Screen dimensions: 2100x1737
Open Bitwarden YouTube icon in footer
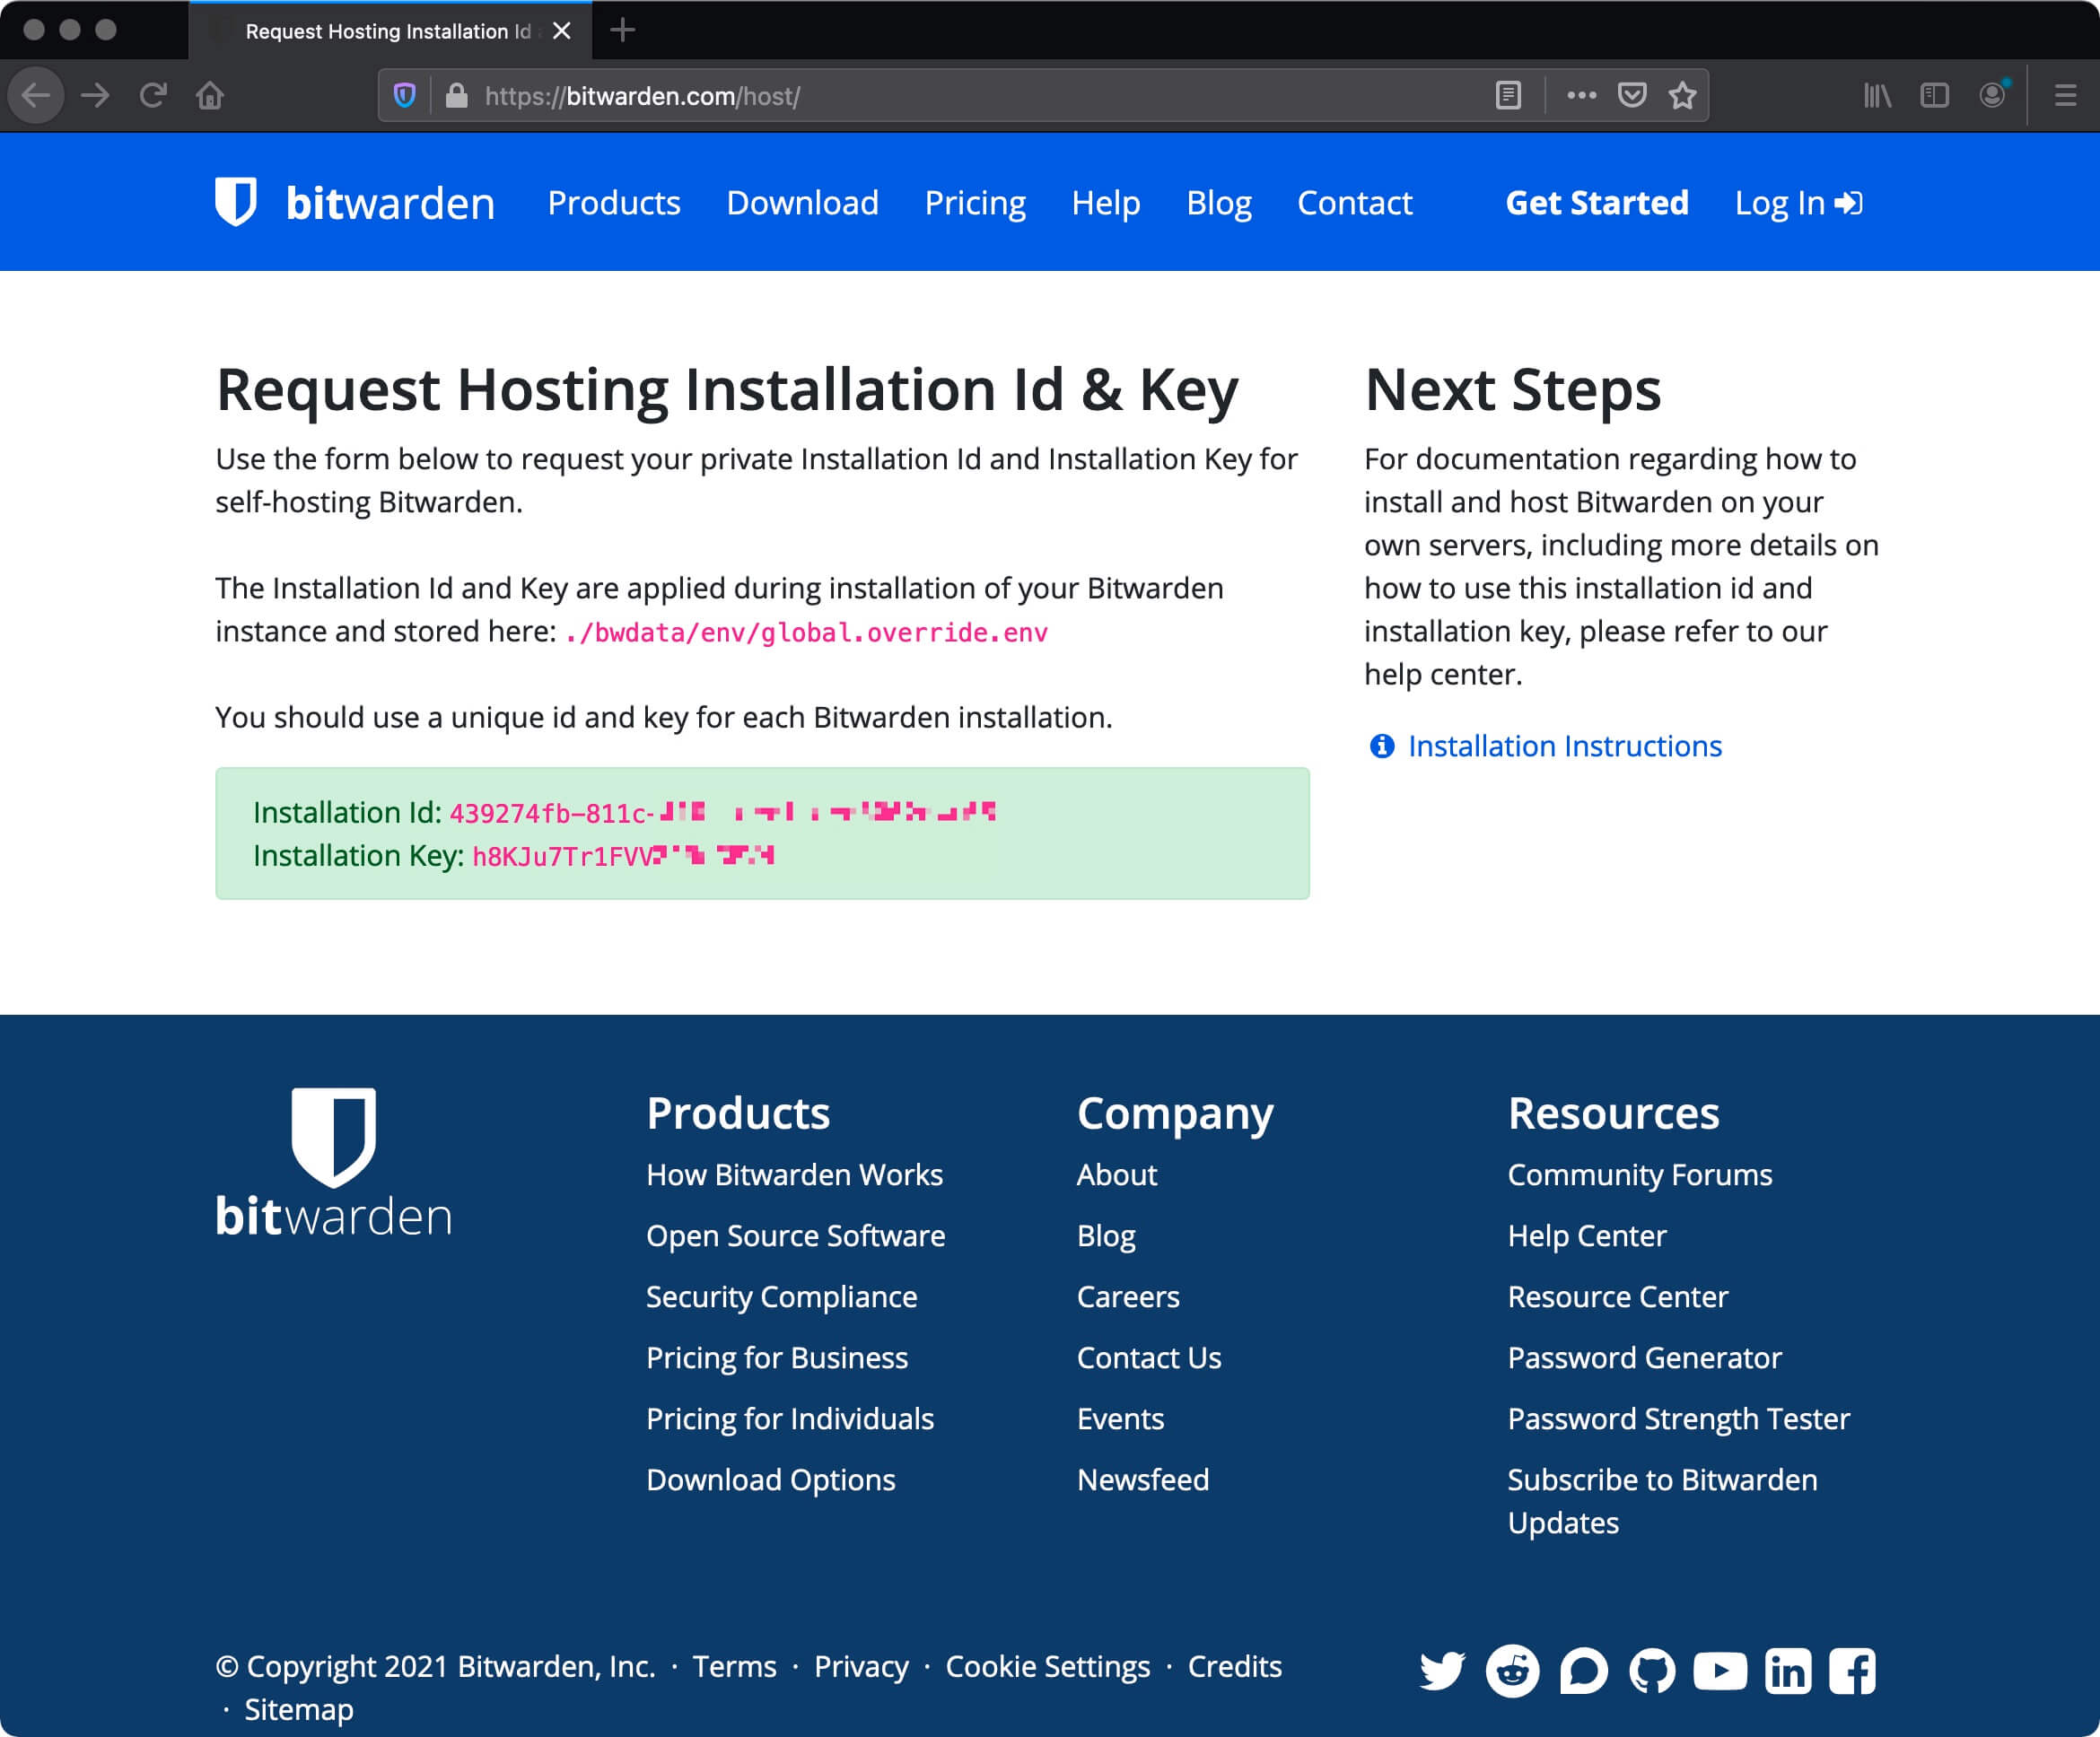pos(1720,1671)
